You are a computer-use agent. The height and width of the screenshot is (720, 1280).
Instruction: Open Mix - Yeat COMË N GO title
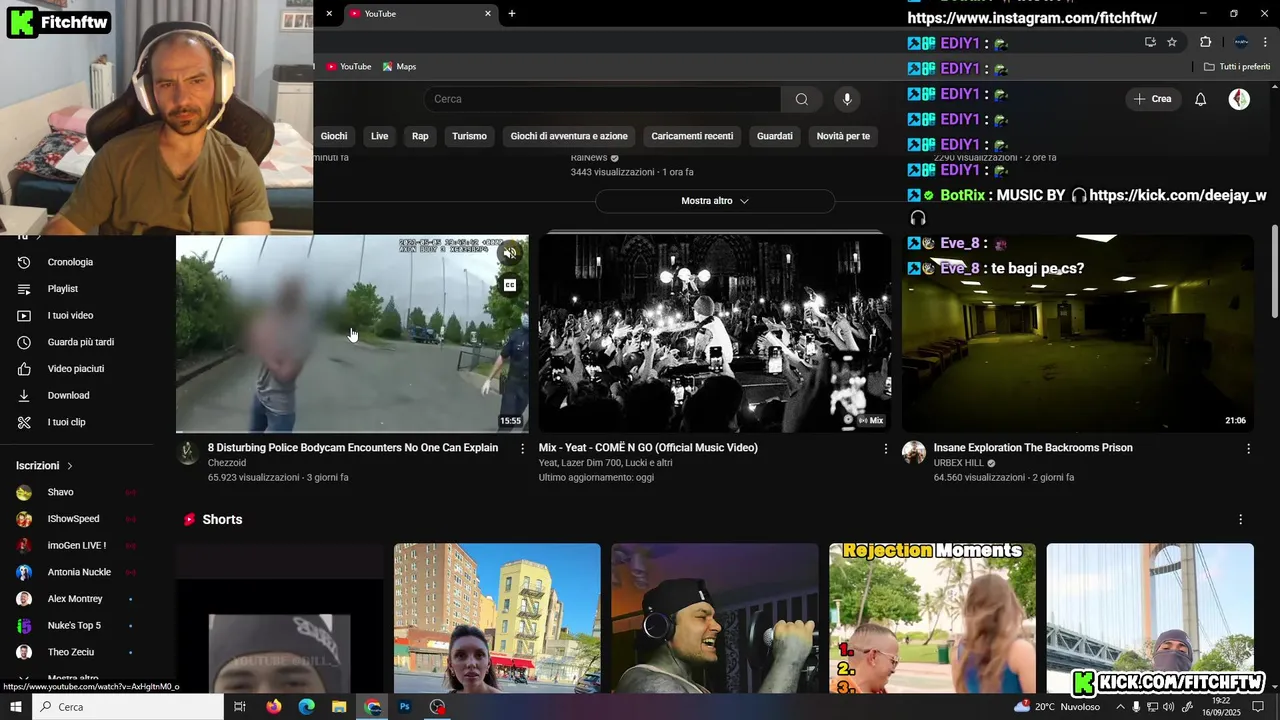tap(648, 448)
